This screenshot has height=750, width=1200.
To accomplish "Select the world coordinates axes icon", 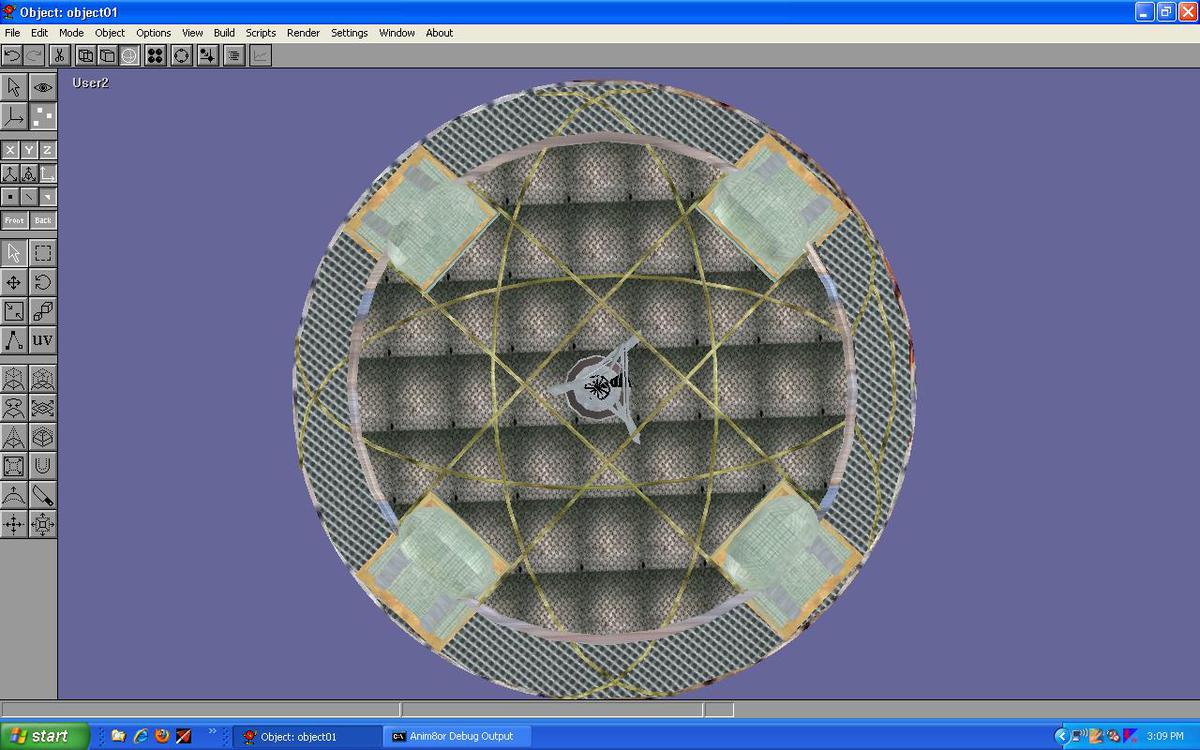I will [10, 173].
